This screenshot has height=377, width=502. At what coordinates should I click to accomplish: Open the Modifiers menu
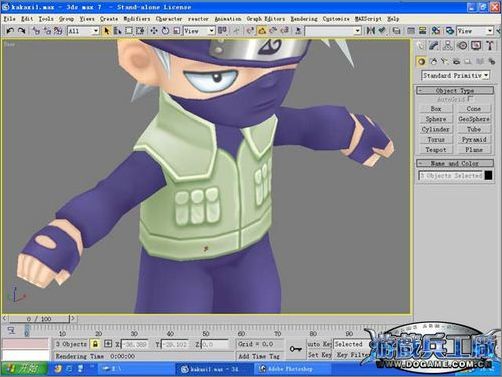click(x=137, y=19)
